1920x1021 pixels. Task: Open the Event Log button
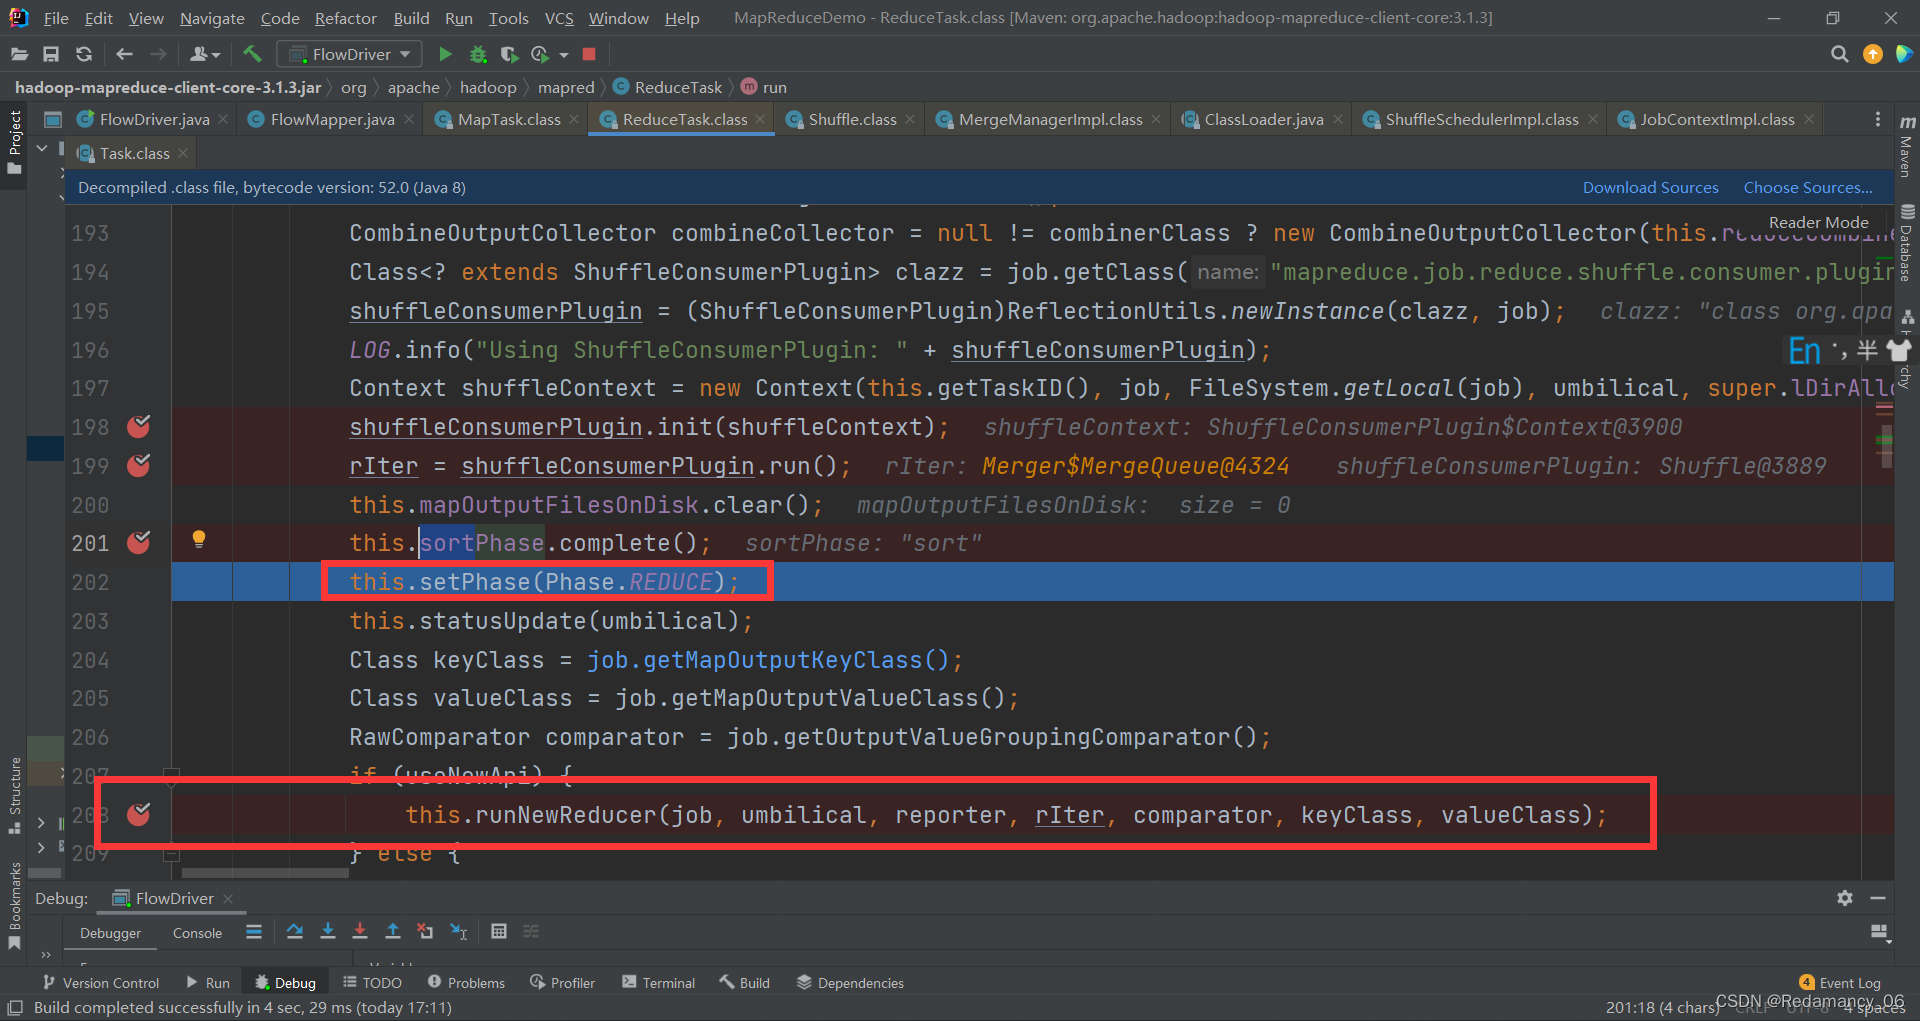click(x=1840, y=983)
